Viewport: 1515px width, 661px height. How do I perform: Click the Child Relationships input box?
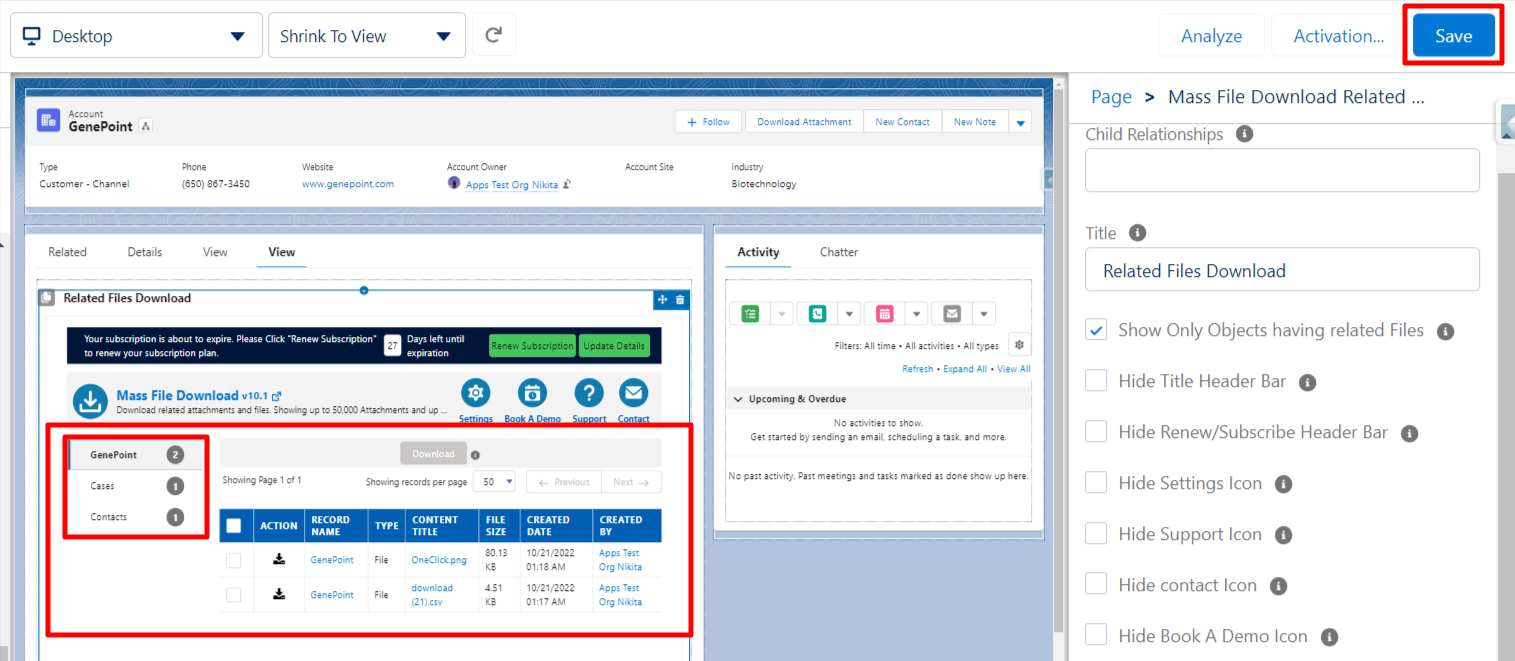coord(1282,170)
